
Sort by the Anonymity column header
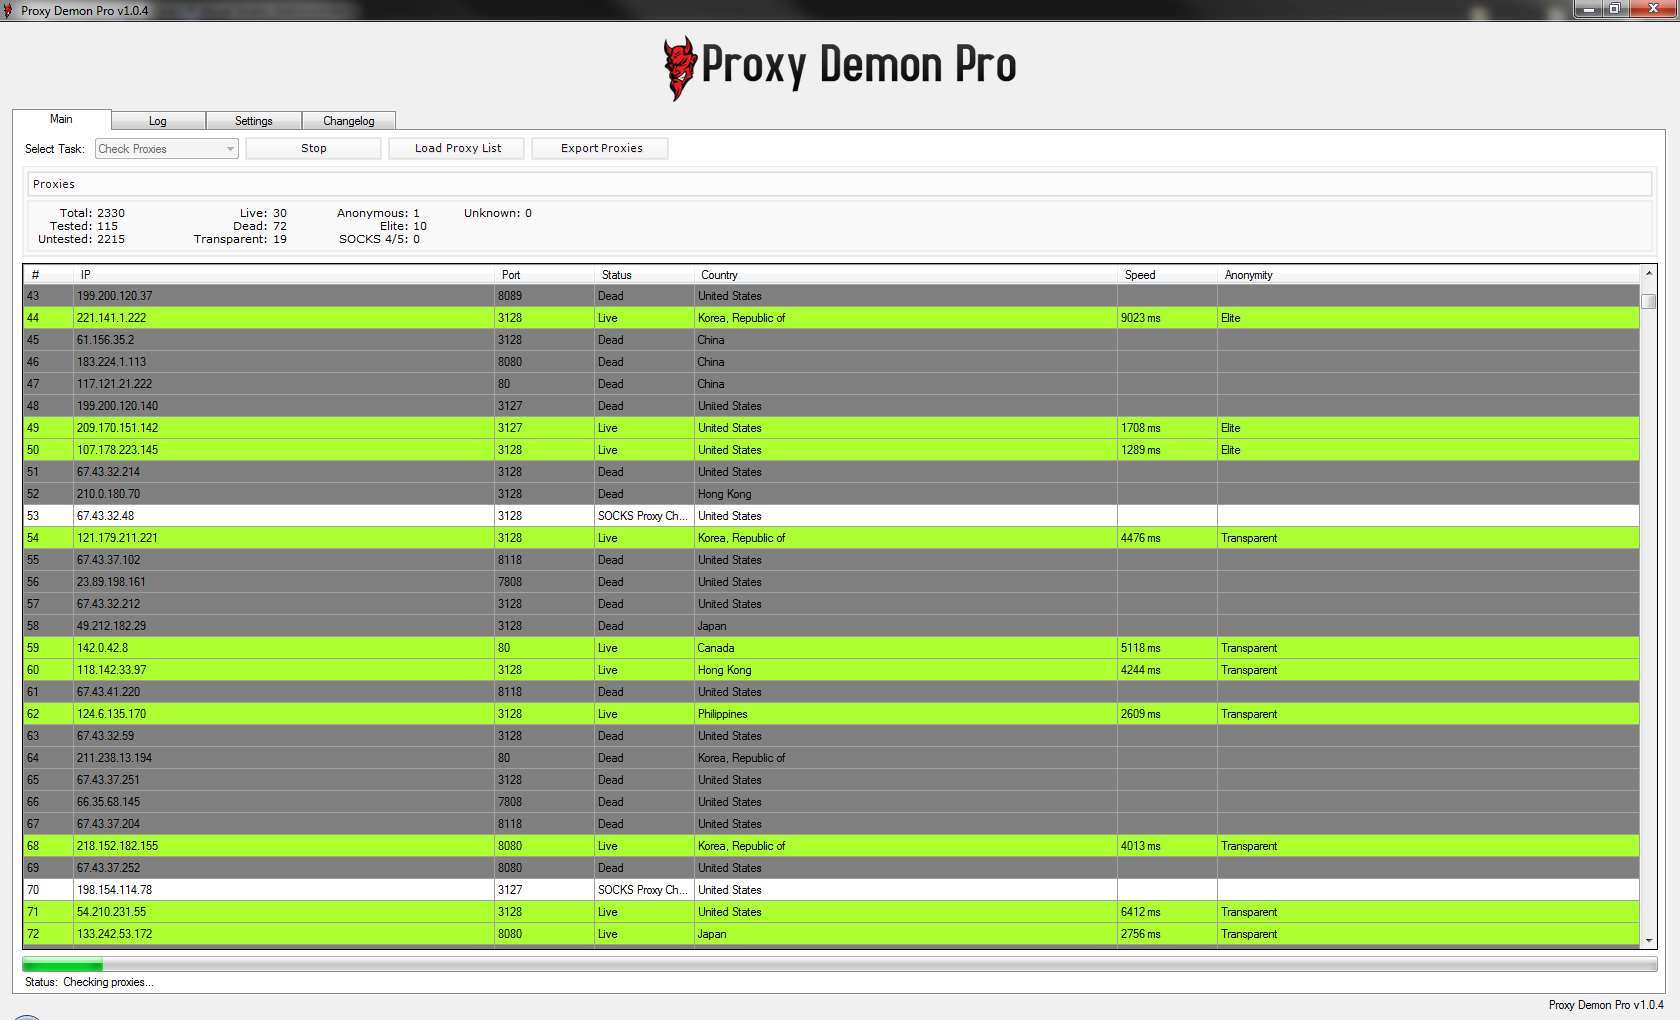[x=1428, y=275]
